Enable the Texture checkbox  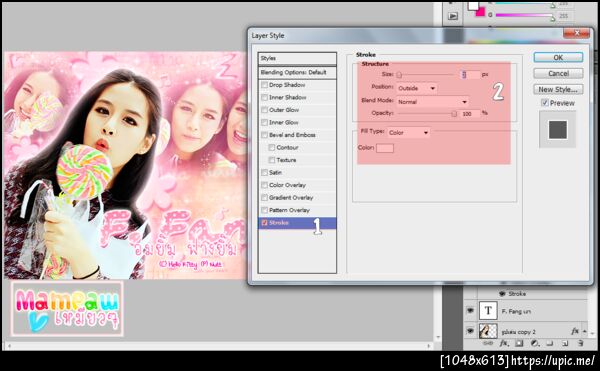pyautogui.click(x=272, y=160)
